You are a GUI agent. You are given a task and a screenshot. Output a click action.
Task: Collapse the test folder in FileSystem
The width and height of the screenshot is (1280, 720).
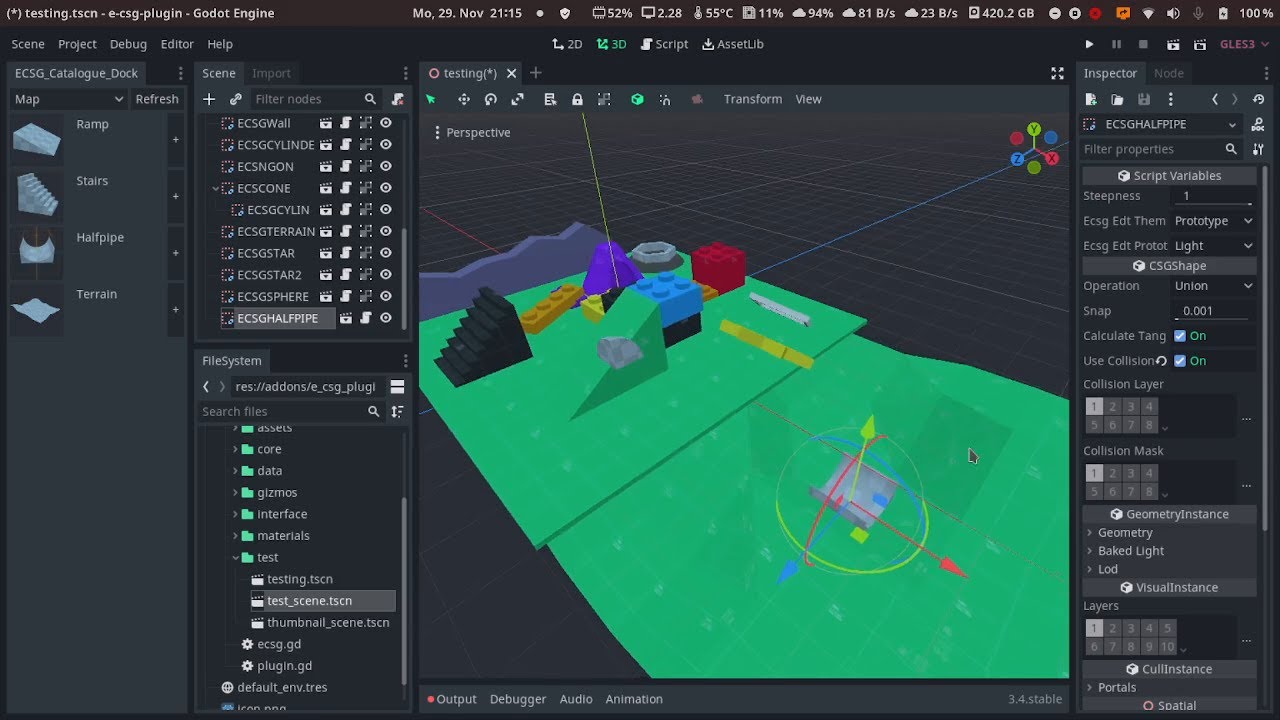[236, 557]
